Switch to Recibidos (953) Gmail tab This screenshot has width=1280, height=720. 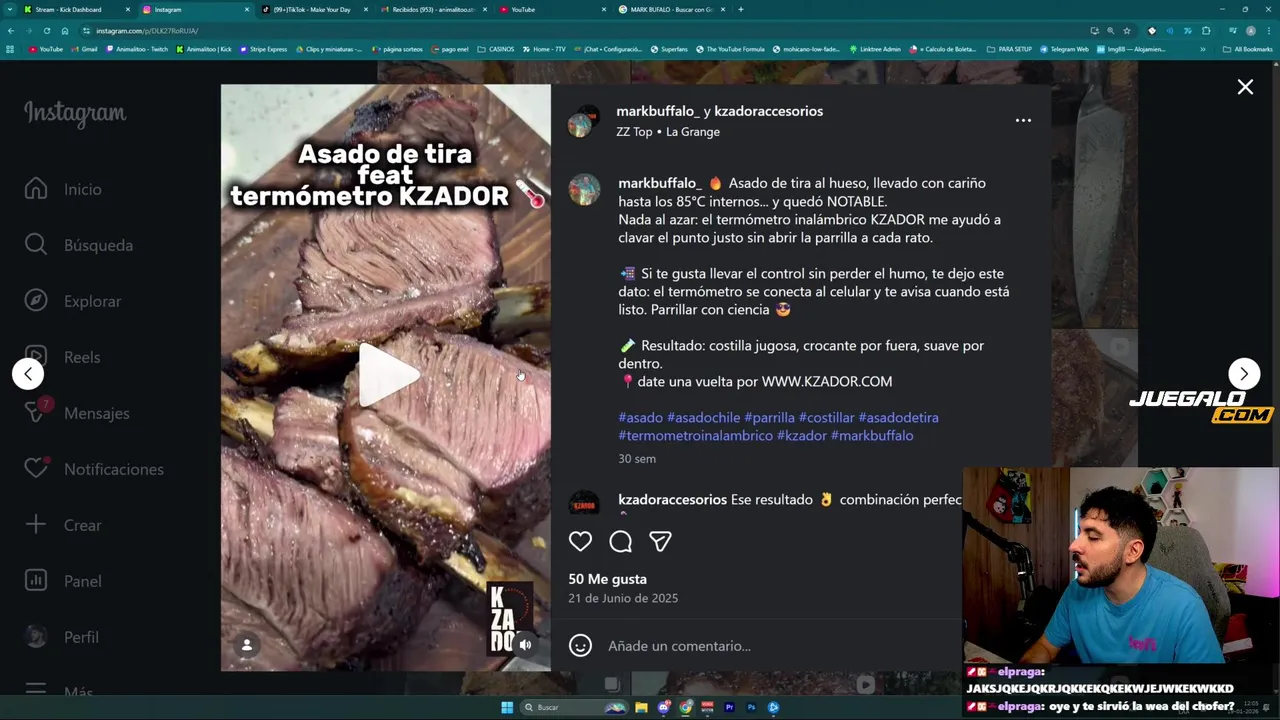click(432, 9)
